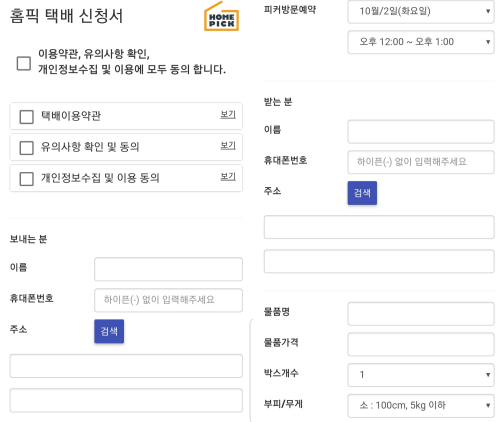Image resolution: width=500 pixels, height=422 pixels.
Task: Expand the 부피/무게 size dropdown
Action: (421, 406)
